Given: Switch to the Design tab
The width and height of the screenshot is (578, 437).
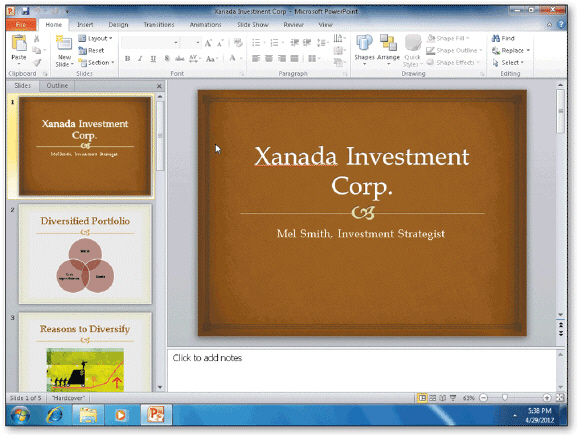Looking at the screenshot, I should click(118, 25).
